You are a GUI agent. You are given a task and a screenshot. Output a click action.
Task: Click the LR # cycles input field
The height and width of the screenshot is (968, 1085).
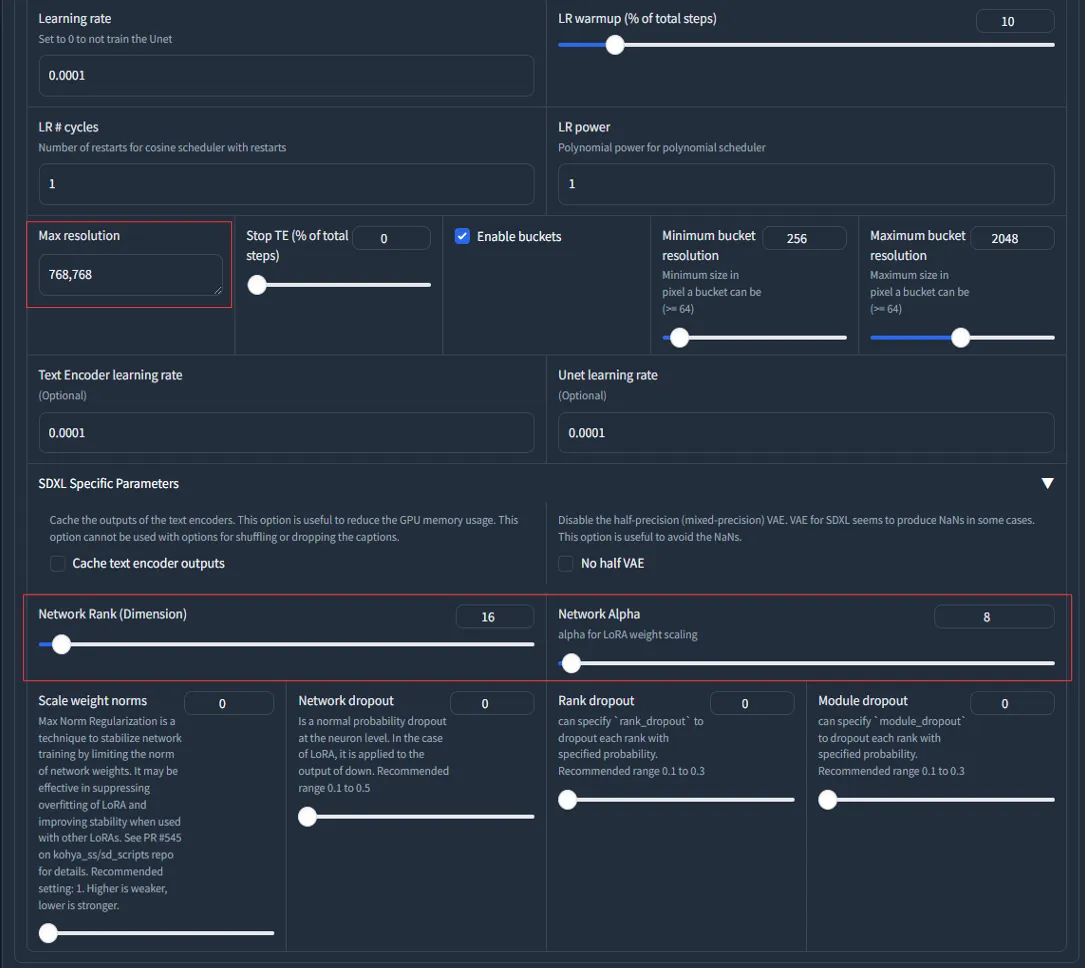pyautogui.click(x=285, y=184)
